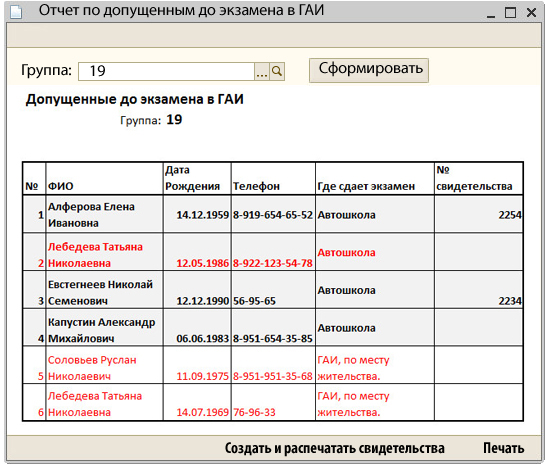Select the cell Евстегнеев Николай Семенович

(x=104, y=290)
